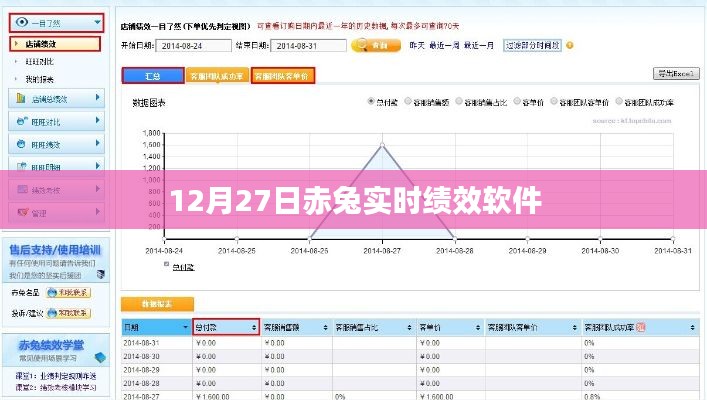Screen dimensions: 707x400
Task: Sort by the 客服销售占比 column arrows
Action: click(x=409, y=327)
